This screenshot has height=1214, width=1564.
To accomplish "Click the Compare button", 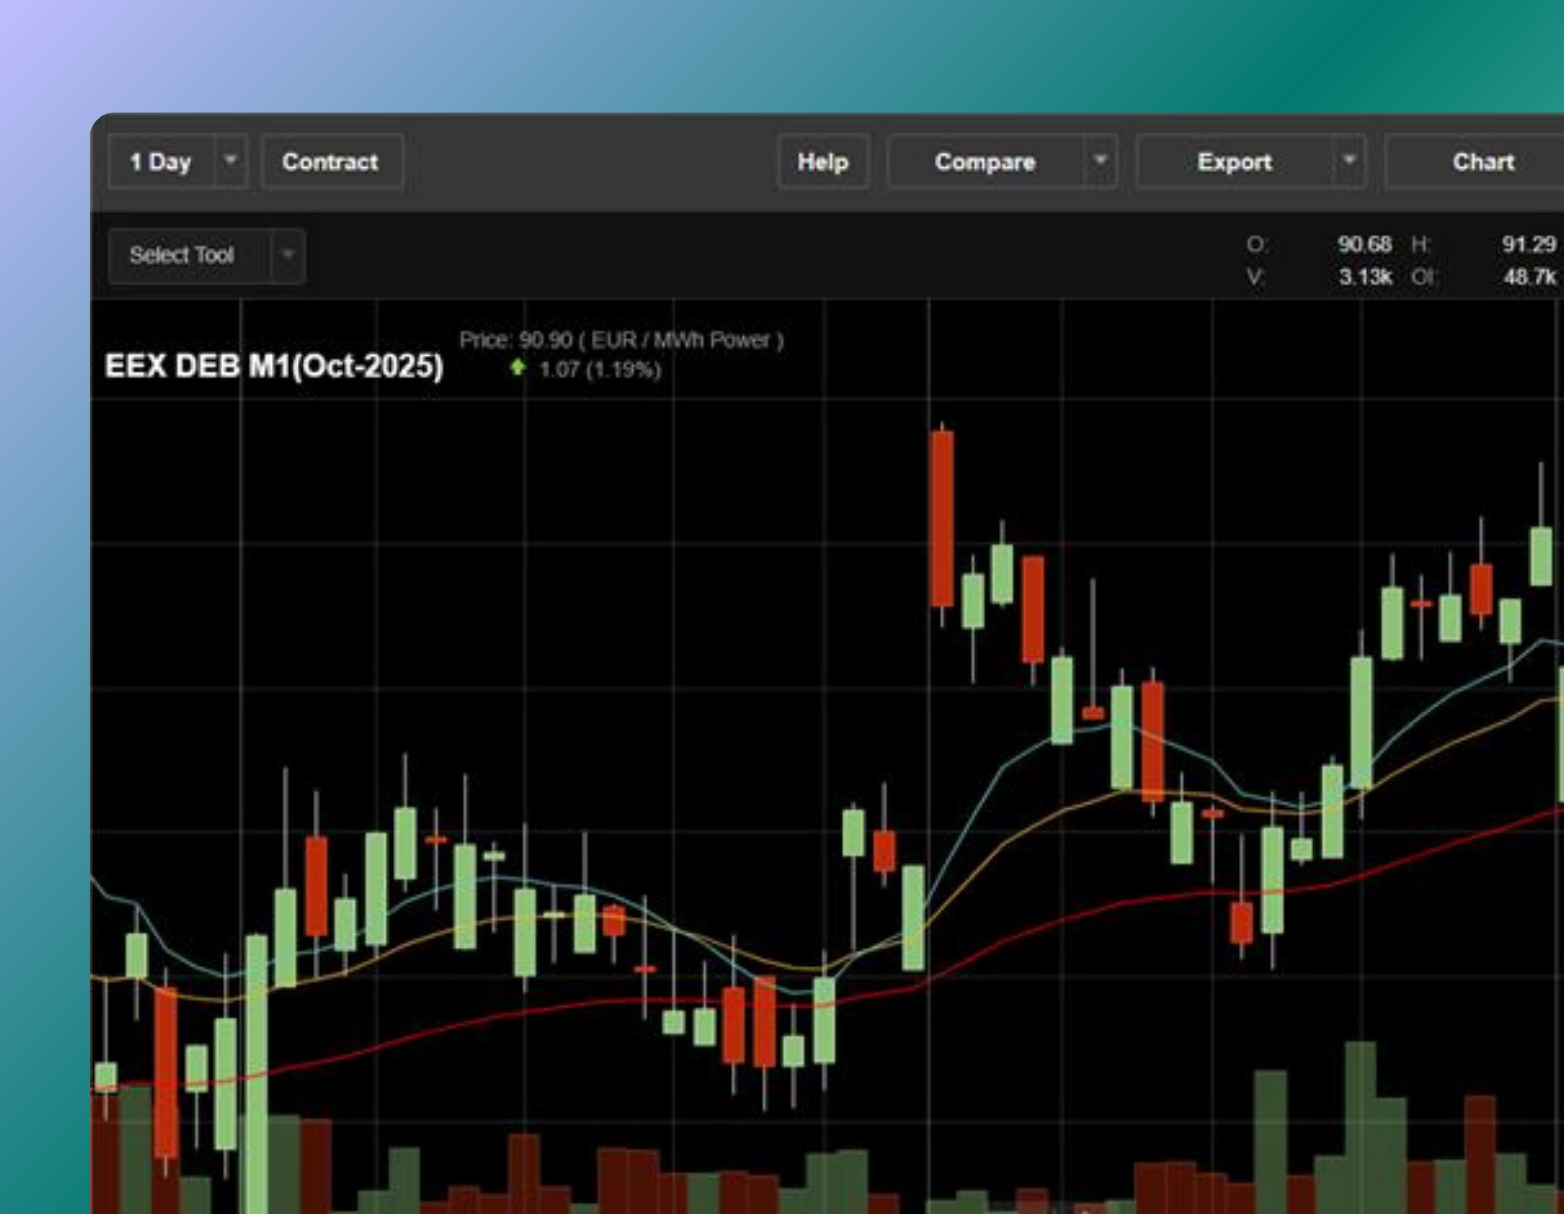I will 985,162.
